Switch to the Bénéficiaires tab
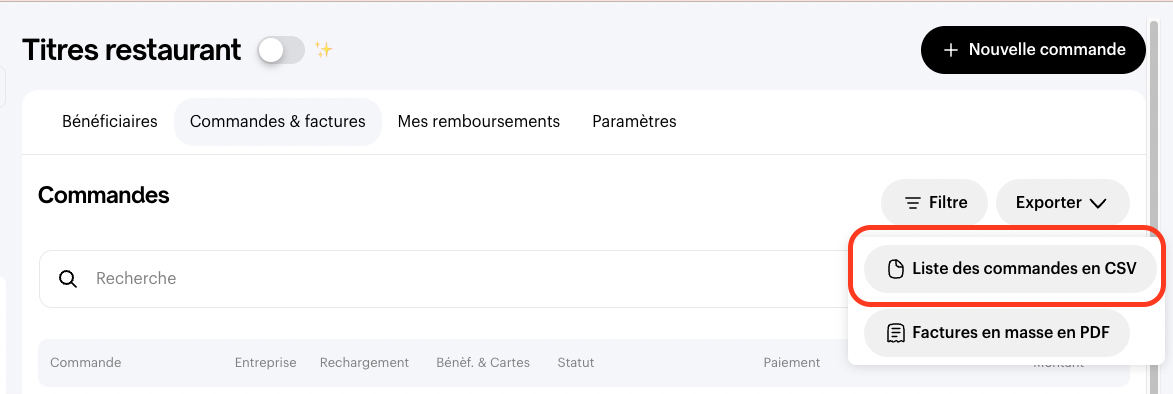The width and height of the screenshot is (1173, 394). [x=110, y=121]
